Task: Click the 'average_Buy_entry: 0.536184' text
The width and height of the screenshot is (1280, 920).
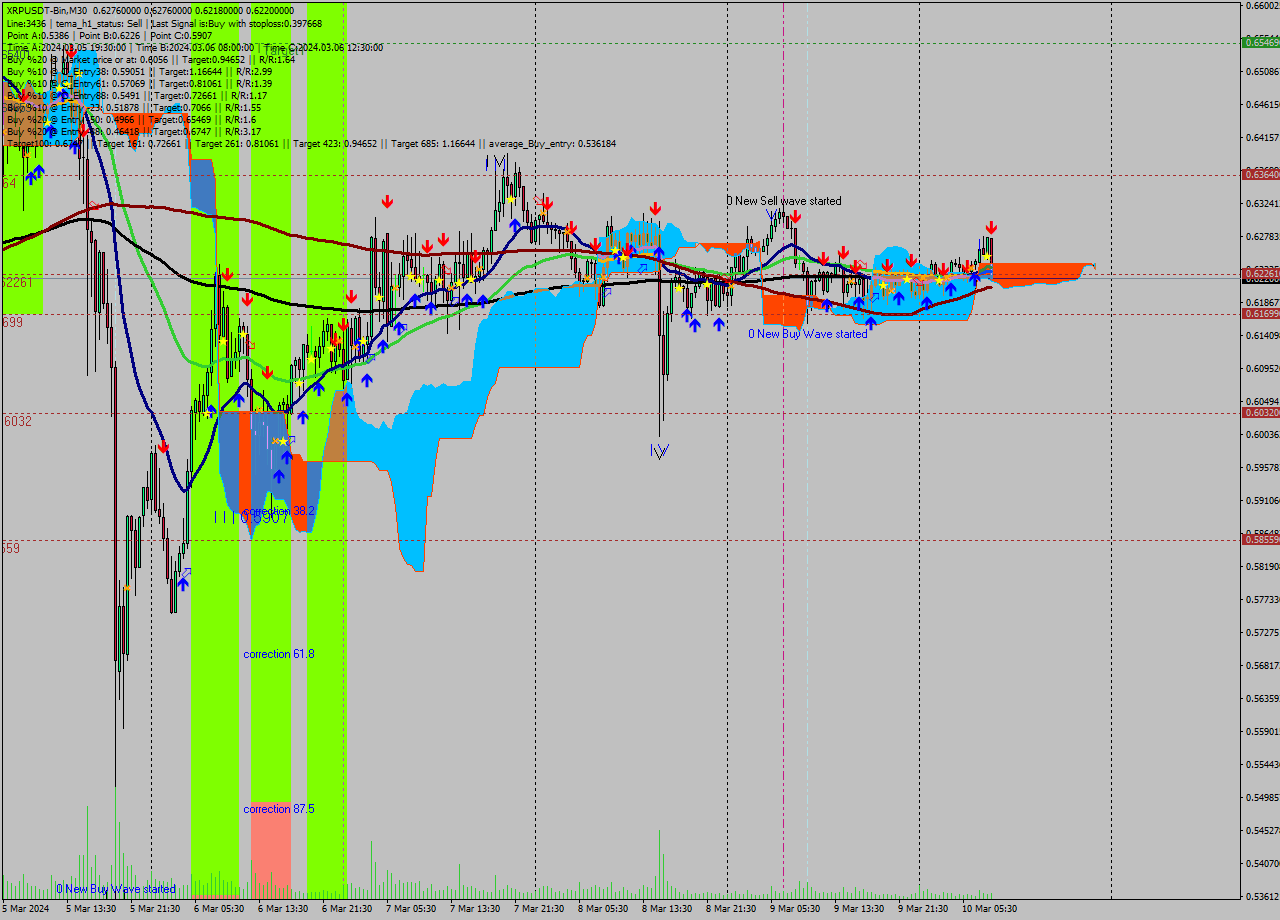Action: click(552, 144)
